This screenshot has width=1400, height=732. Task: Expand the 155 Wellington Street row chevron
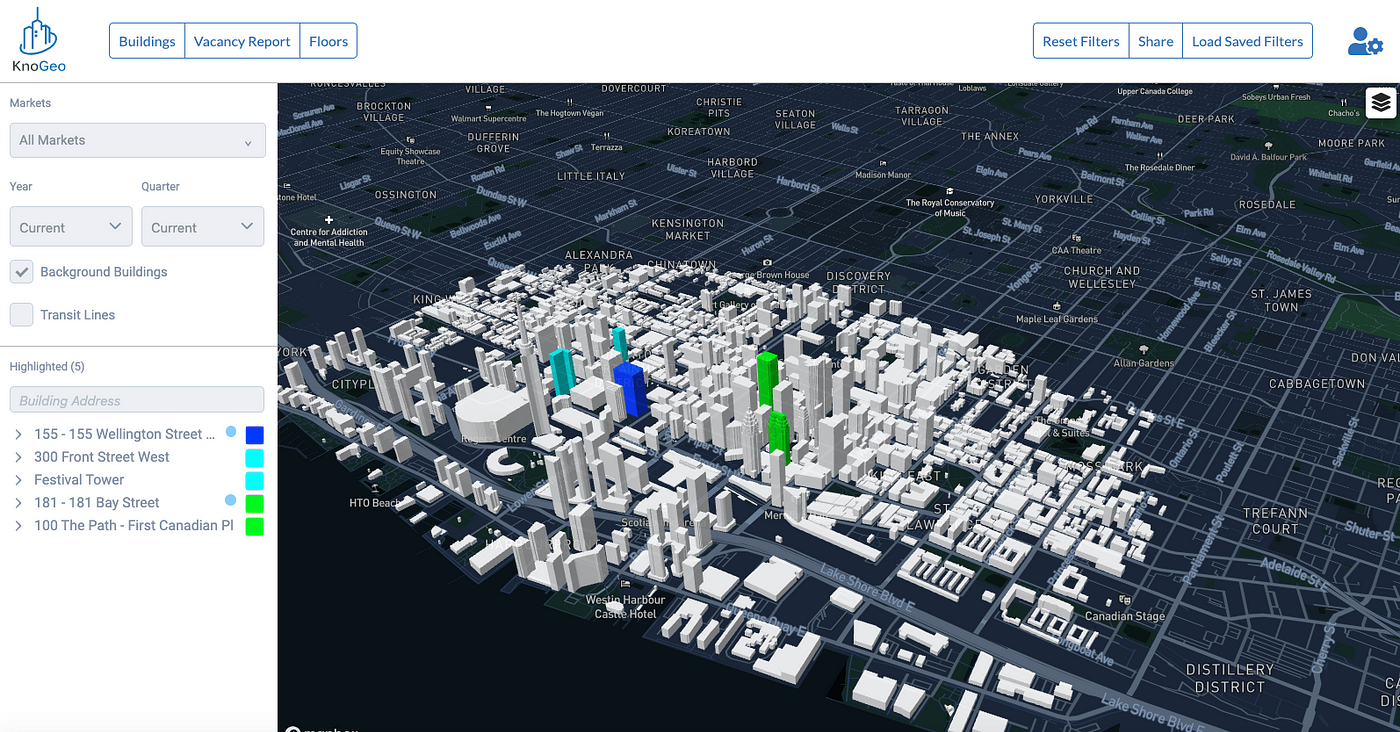18,434
